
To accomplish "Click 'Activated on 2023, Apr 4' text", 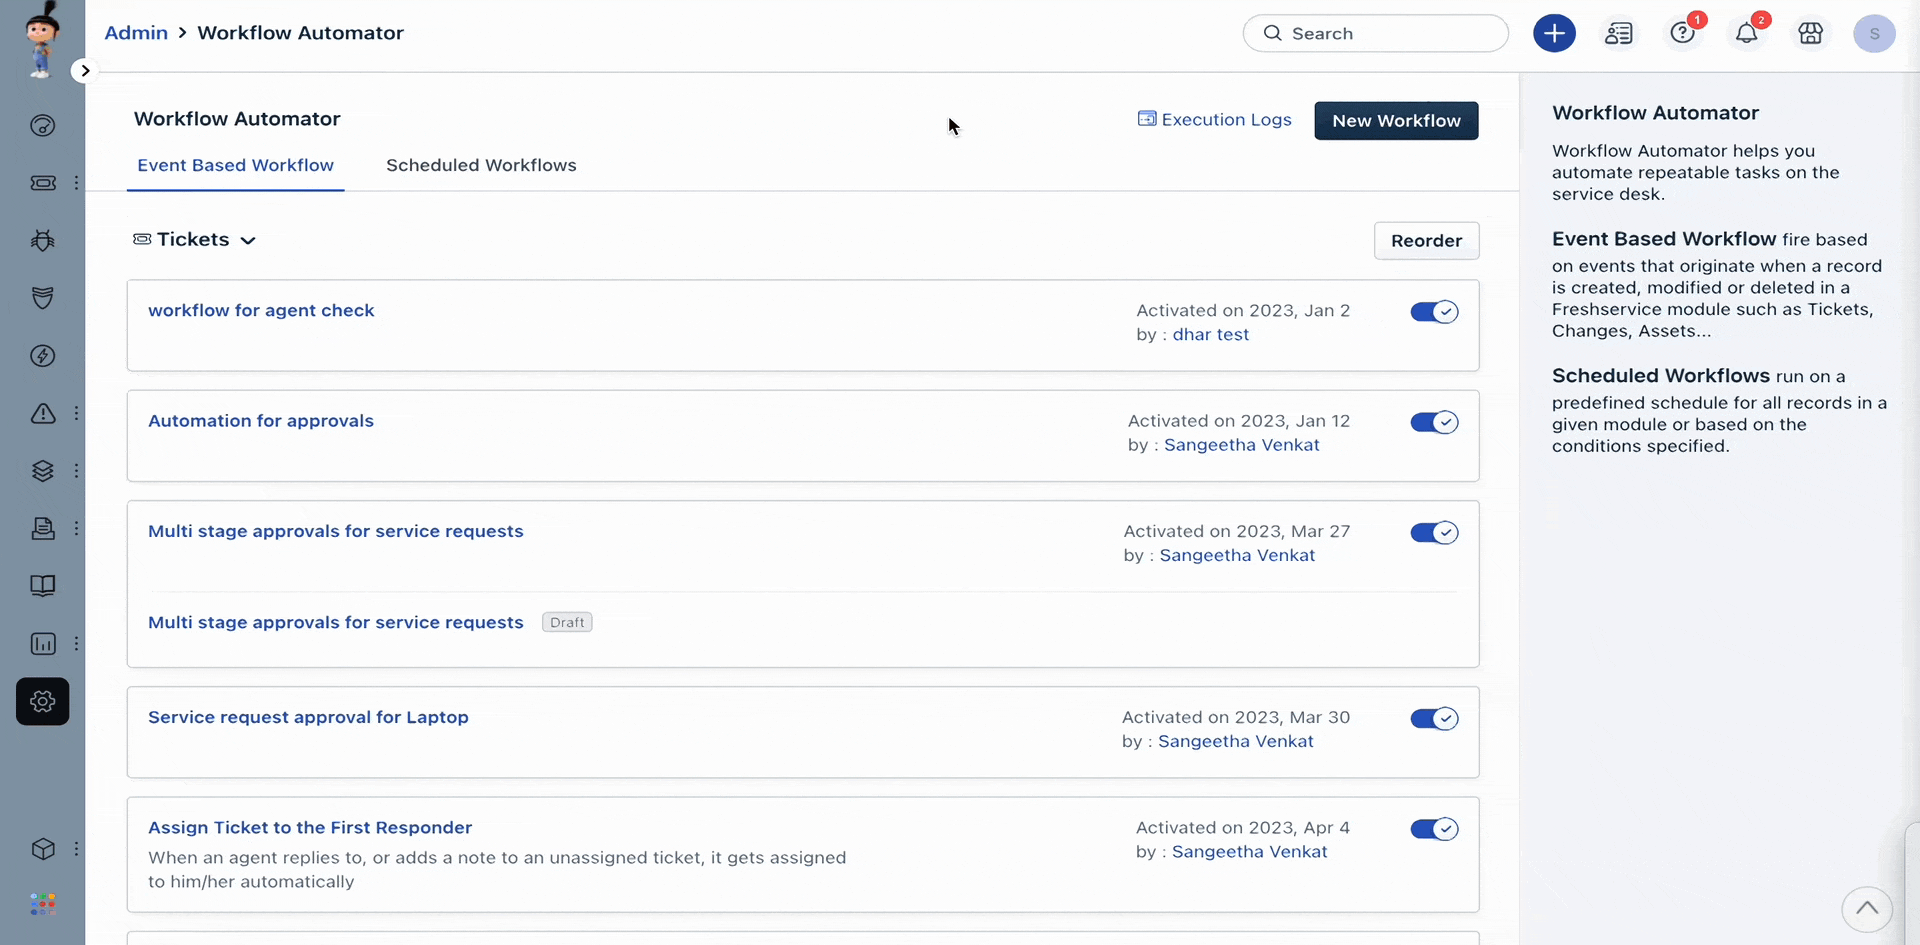I will click(x=1243, y=827).
